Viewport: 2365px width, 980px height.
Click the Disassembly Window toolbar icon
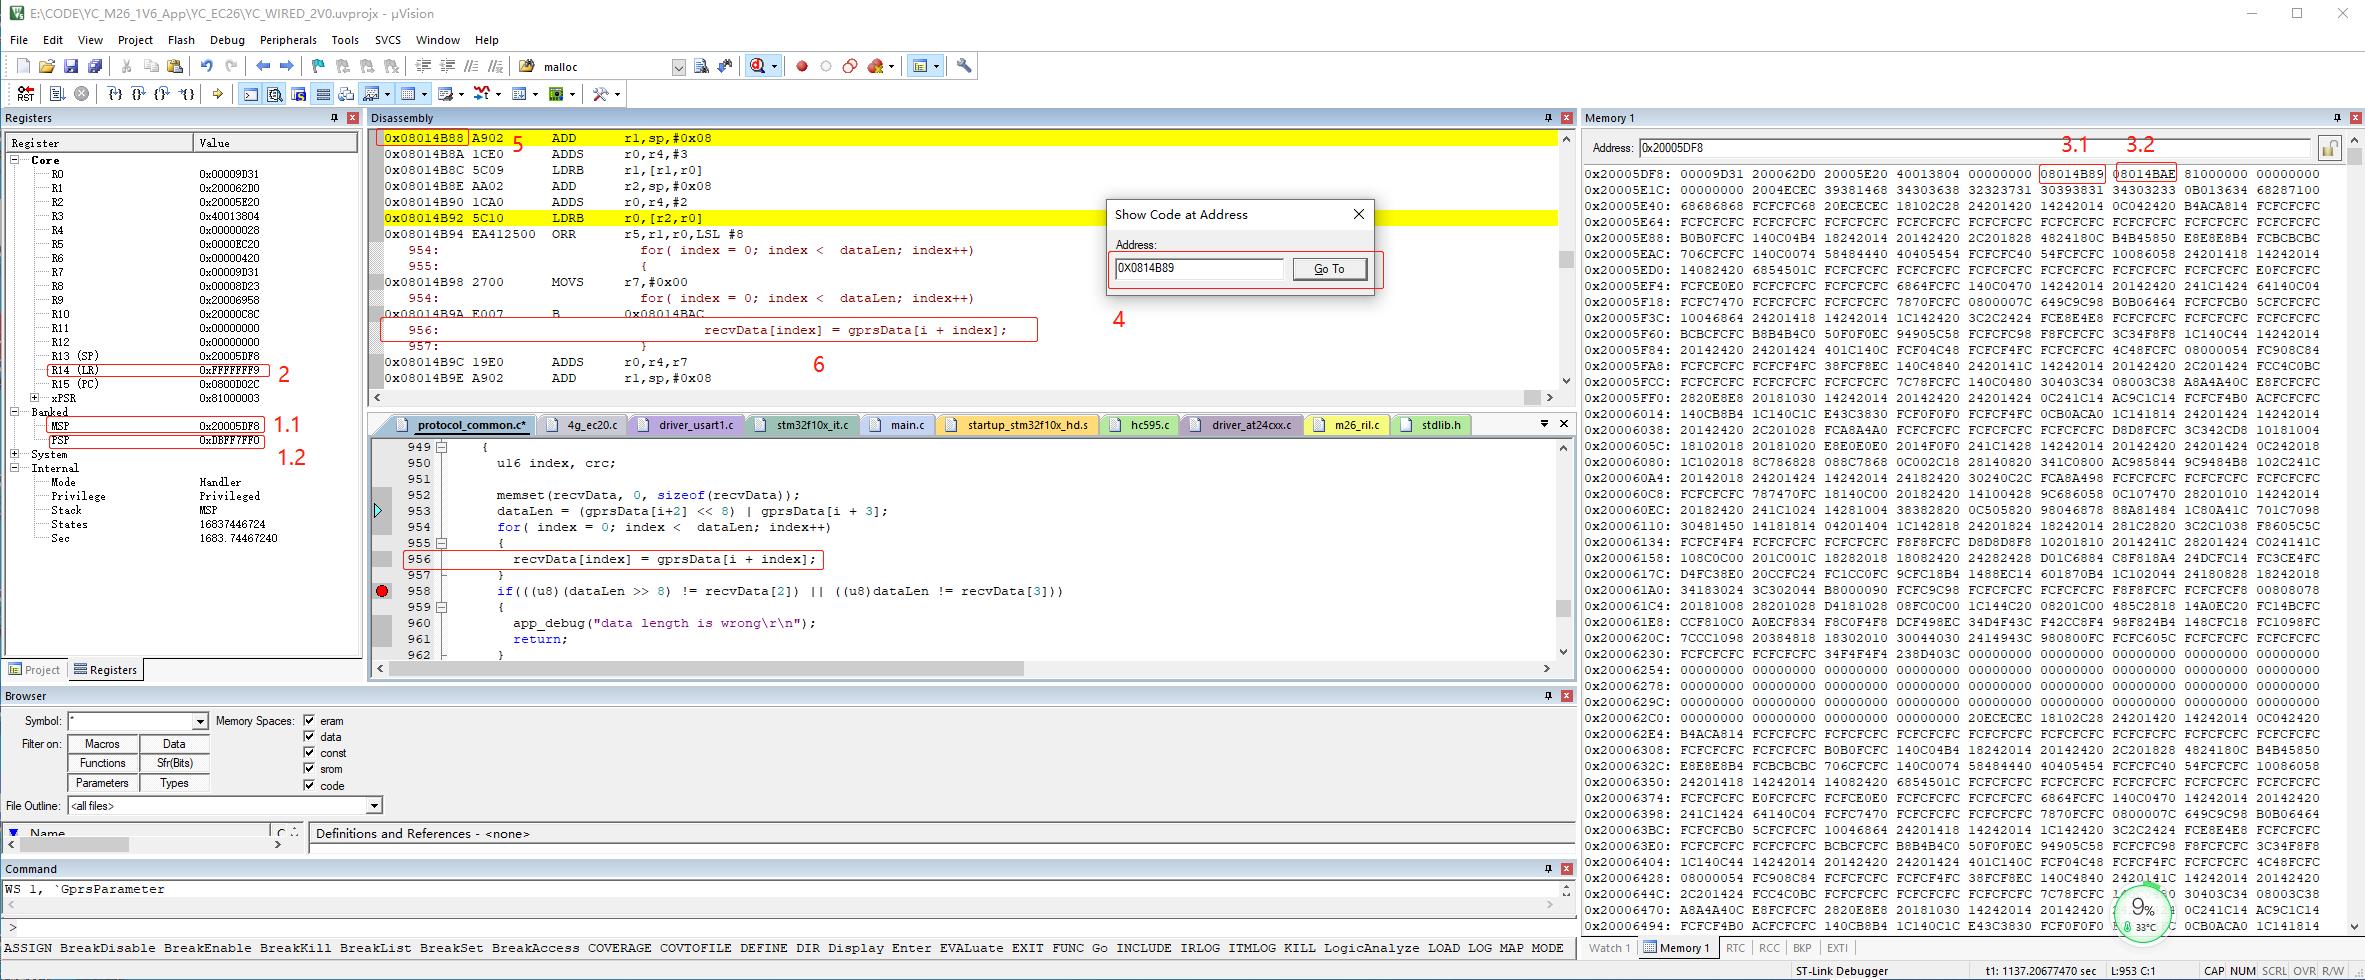click(x=273, y=94)
